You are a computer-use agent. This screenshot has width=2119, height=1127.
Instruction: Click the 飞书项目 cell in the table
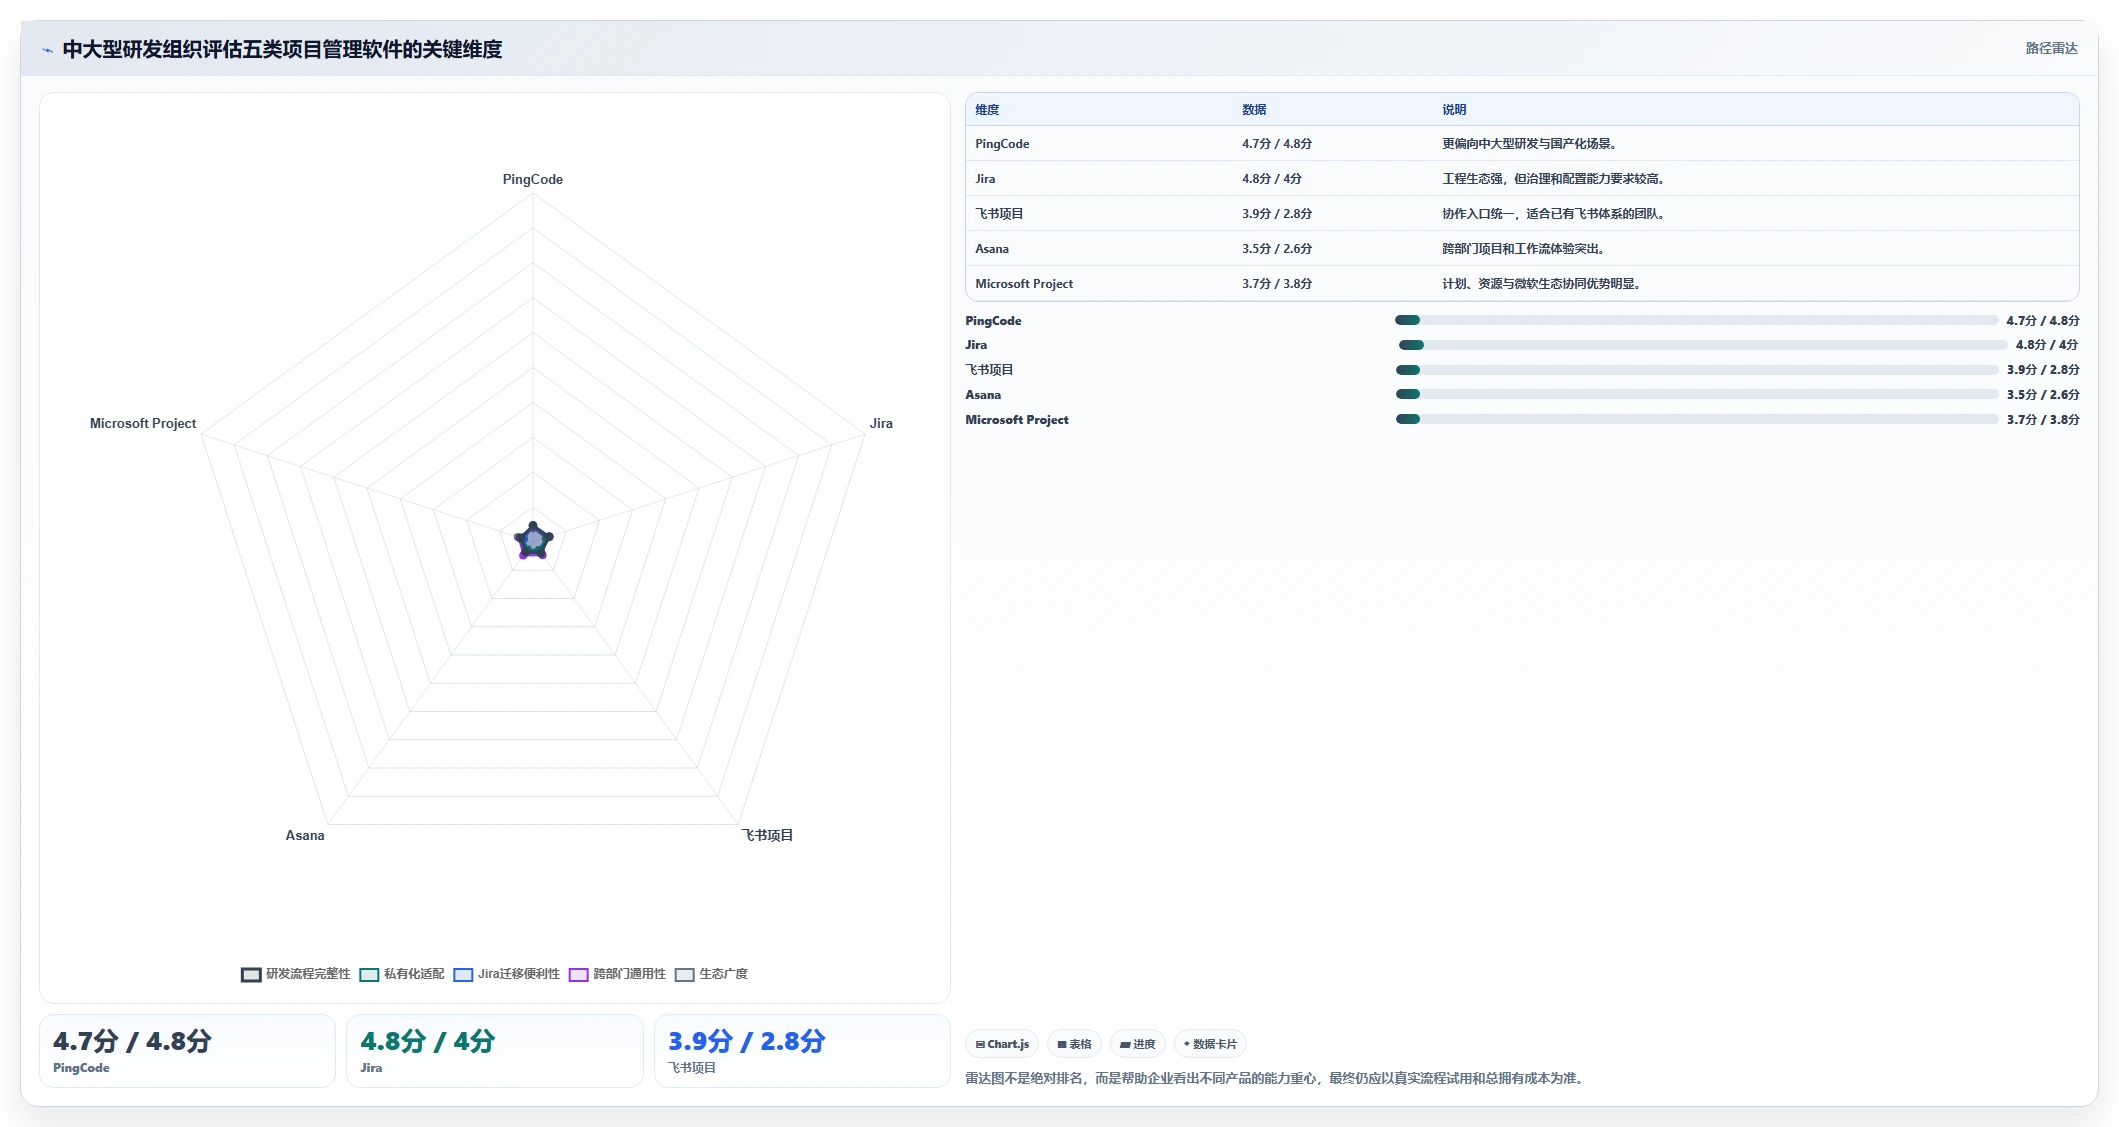point(999,214)
